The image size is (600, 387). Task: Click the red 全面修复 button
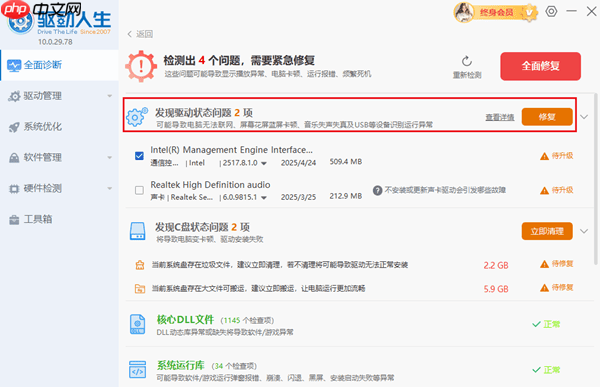[x=540, y=66]
